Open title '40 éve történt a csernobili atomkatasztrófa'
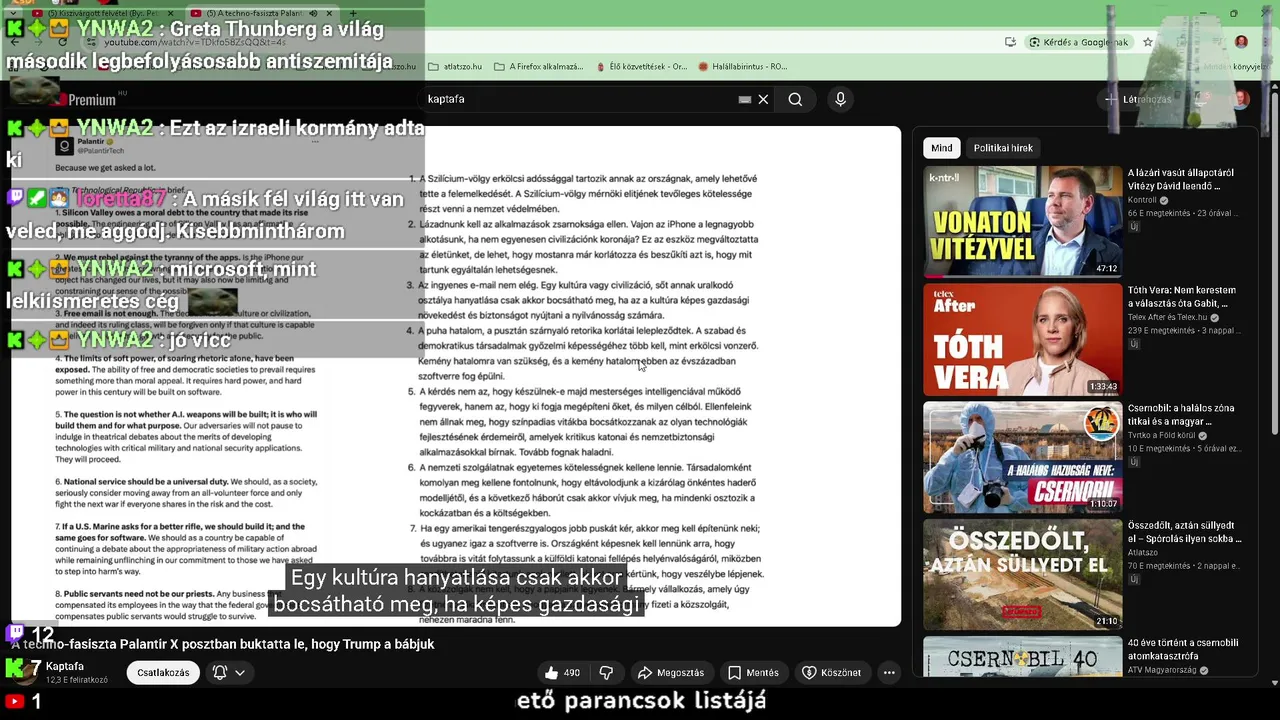Viewport: 1280px width, 720px height. click(x=1183, y=650)
